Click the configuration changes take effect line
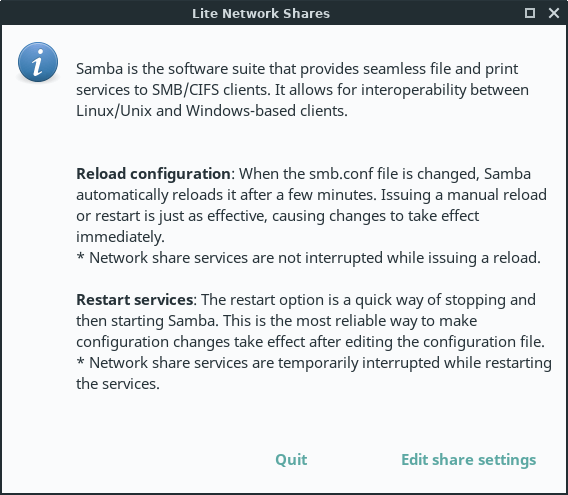Image resolution: width=568 pixels, height=495 pixels. click(310, 342)
